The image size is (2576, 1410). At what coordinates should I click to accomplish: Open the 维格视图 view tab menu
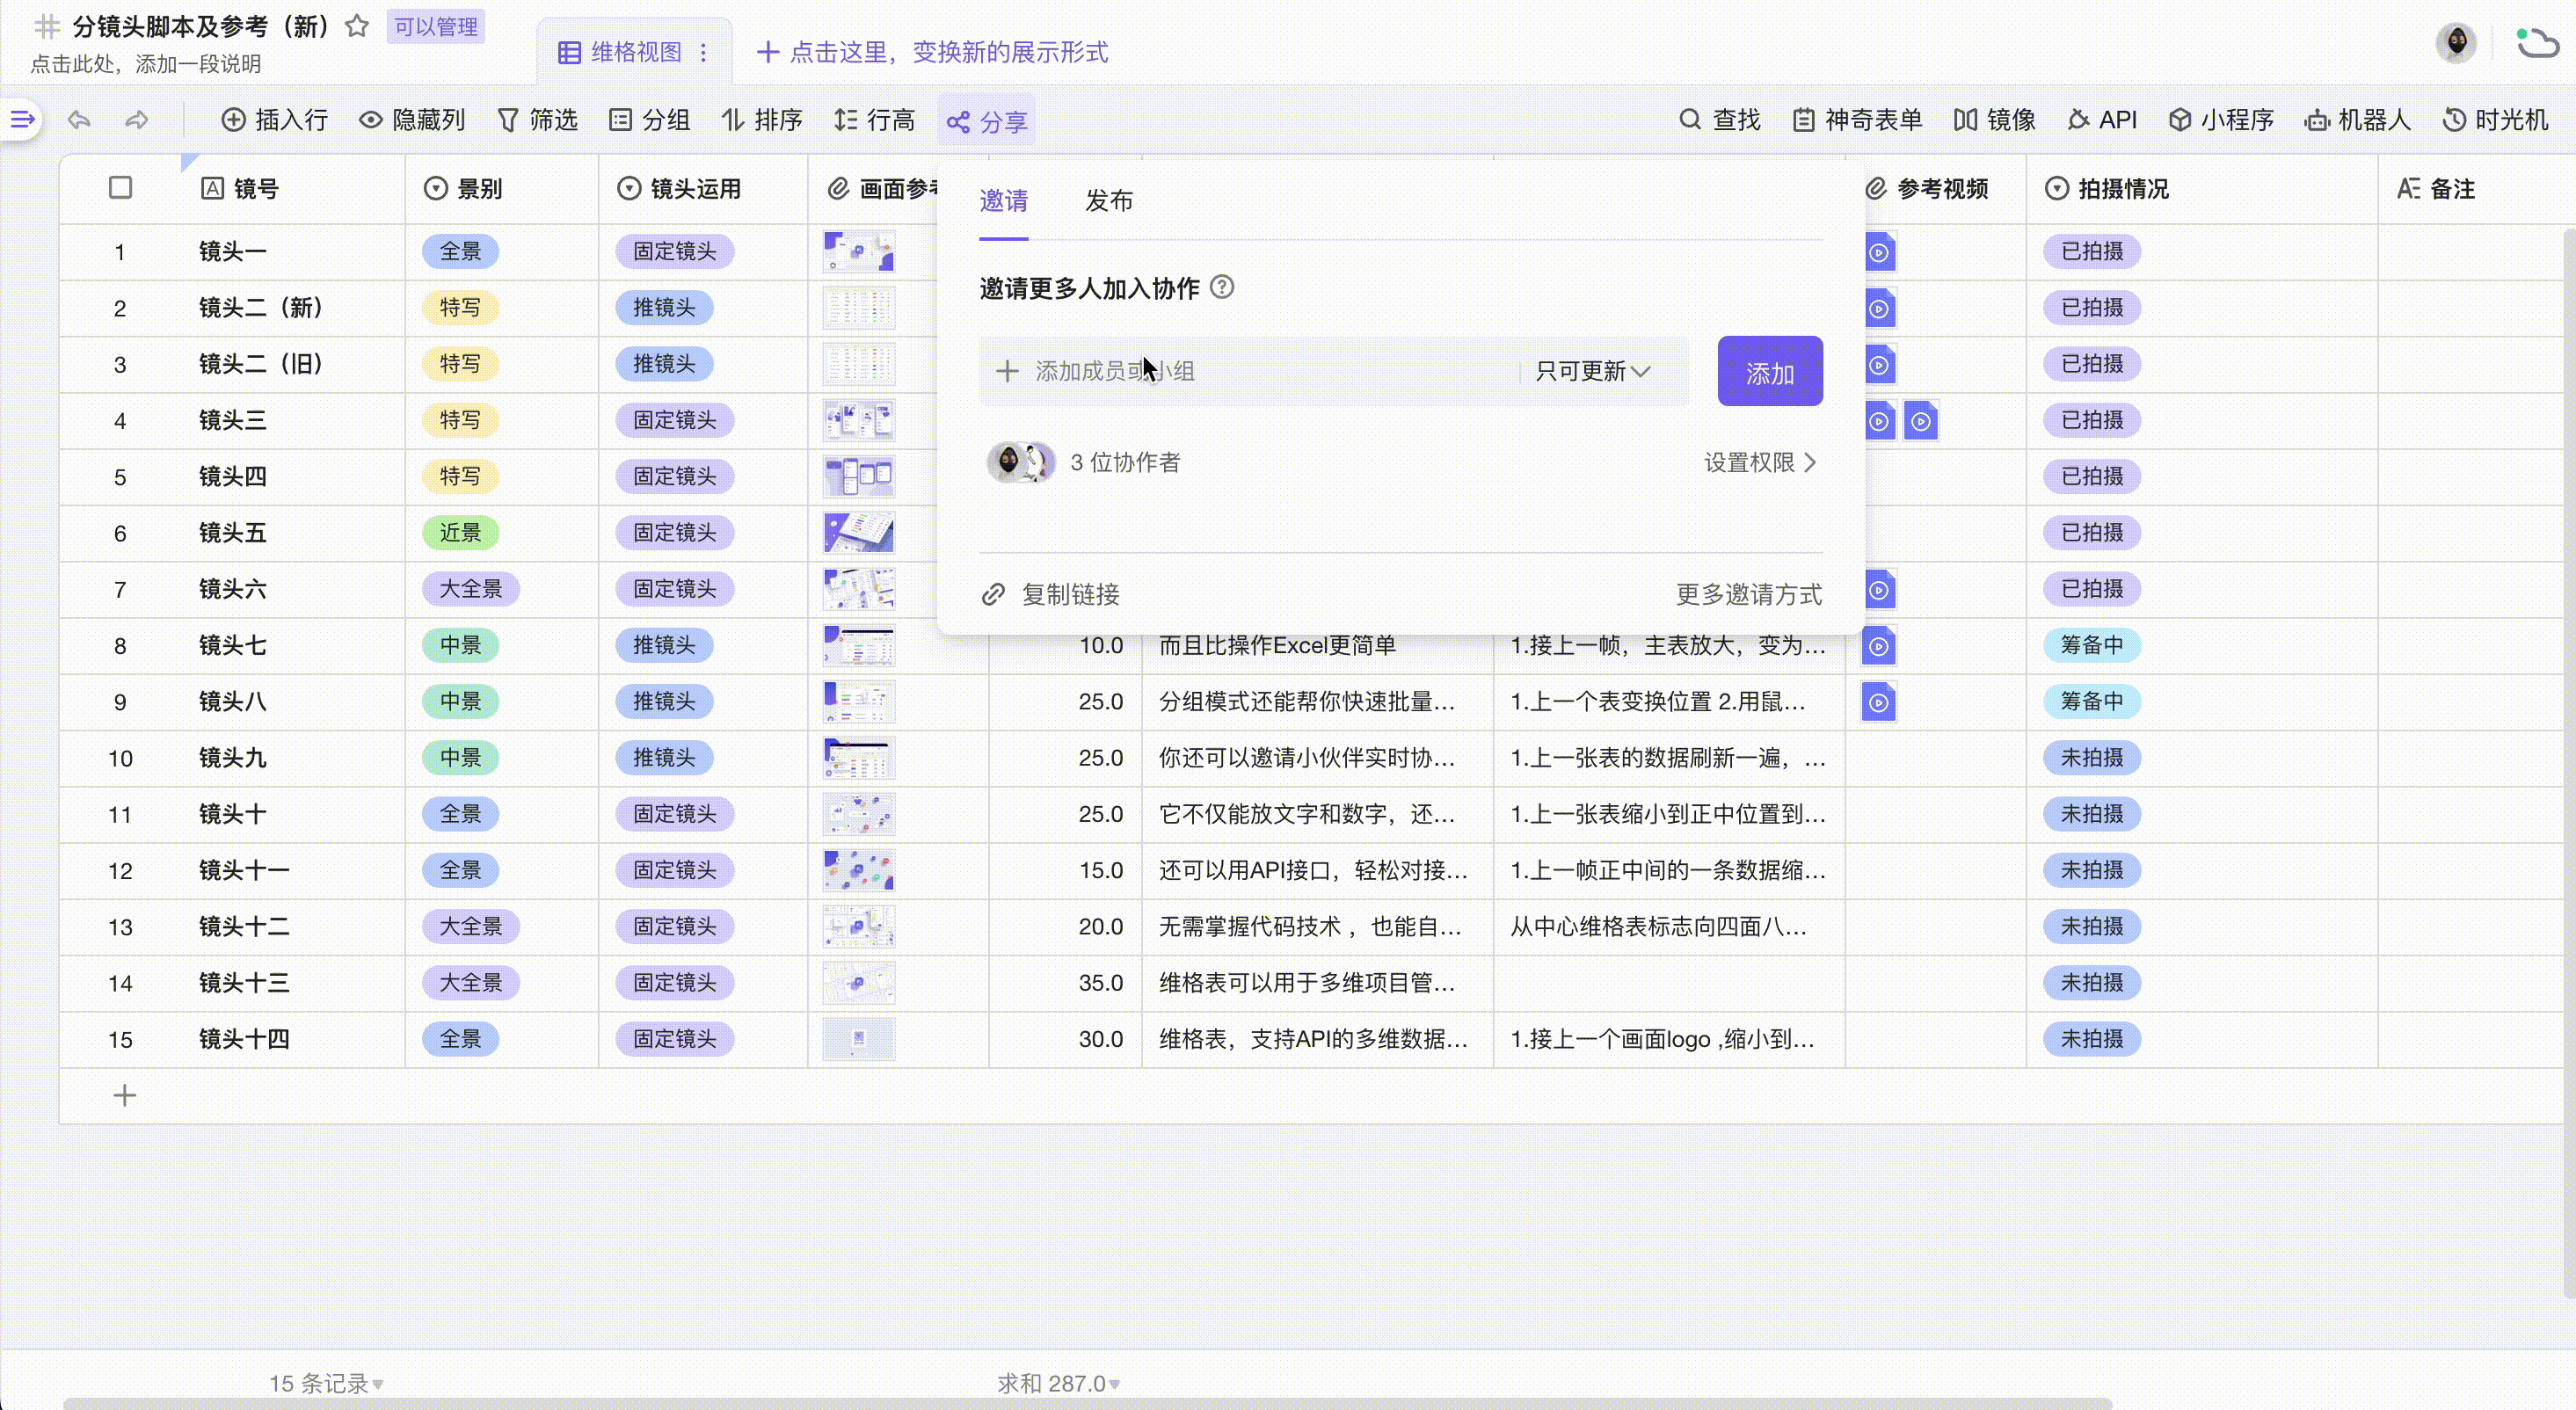[x=704, y=52]
